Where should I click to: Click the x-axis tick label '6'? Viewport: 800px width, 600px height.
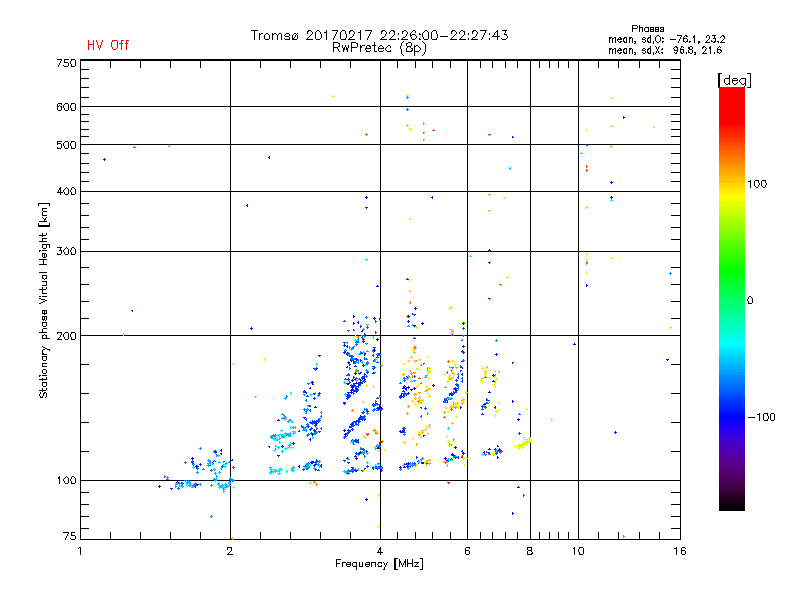pos(467,551)
